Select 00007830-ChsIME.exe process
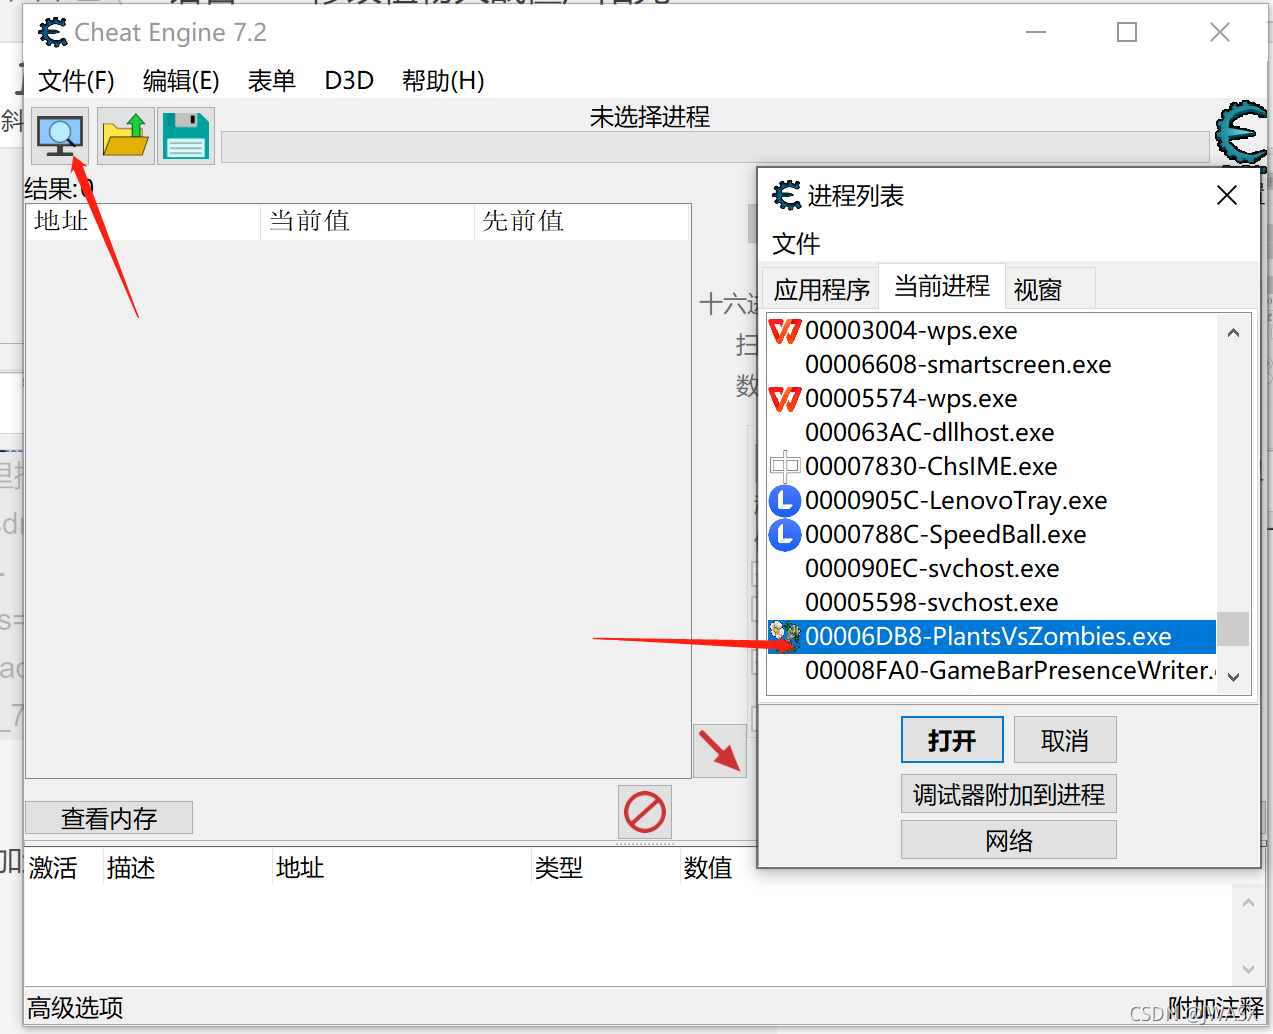This screenshot has height=1034, width=1273. (x=991, y=466)
